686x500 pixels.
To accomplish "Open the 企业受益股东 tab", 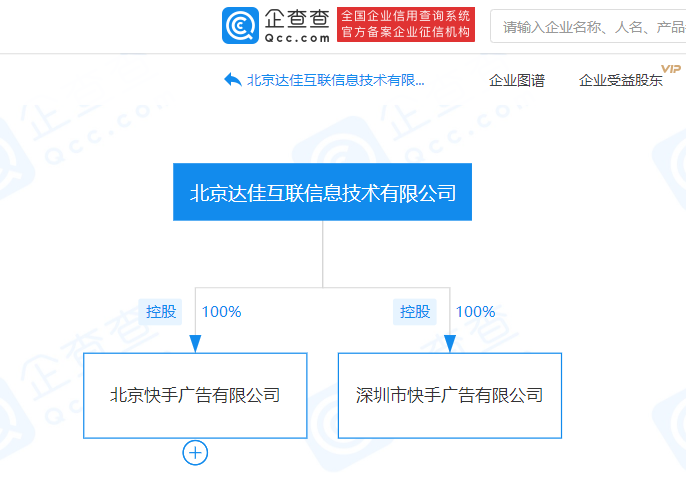I will (620, 80).
